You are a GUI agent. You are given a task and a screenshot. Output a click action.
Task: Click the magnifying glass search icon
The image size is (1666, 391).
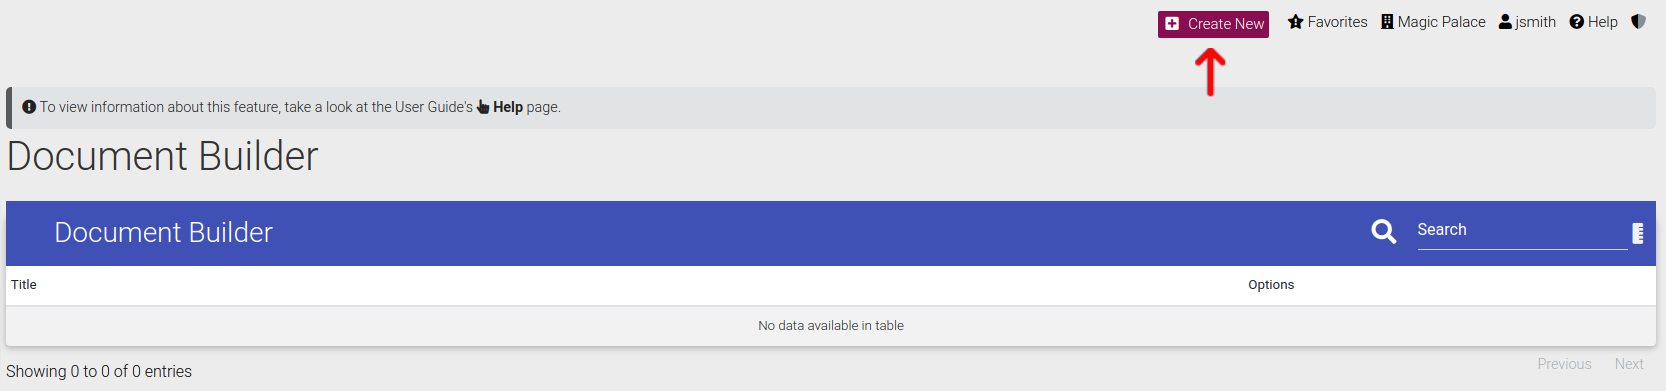[x=1384, y=231]
